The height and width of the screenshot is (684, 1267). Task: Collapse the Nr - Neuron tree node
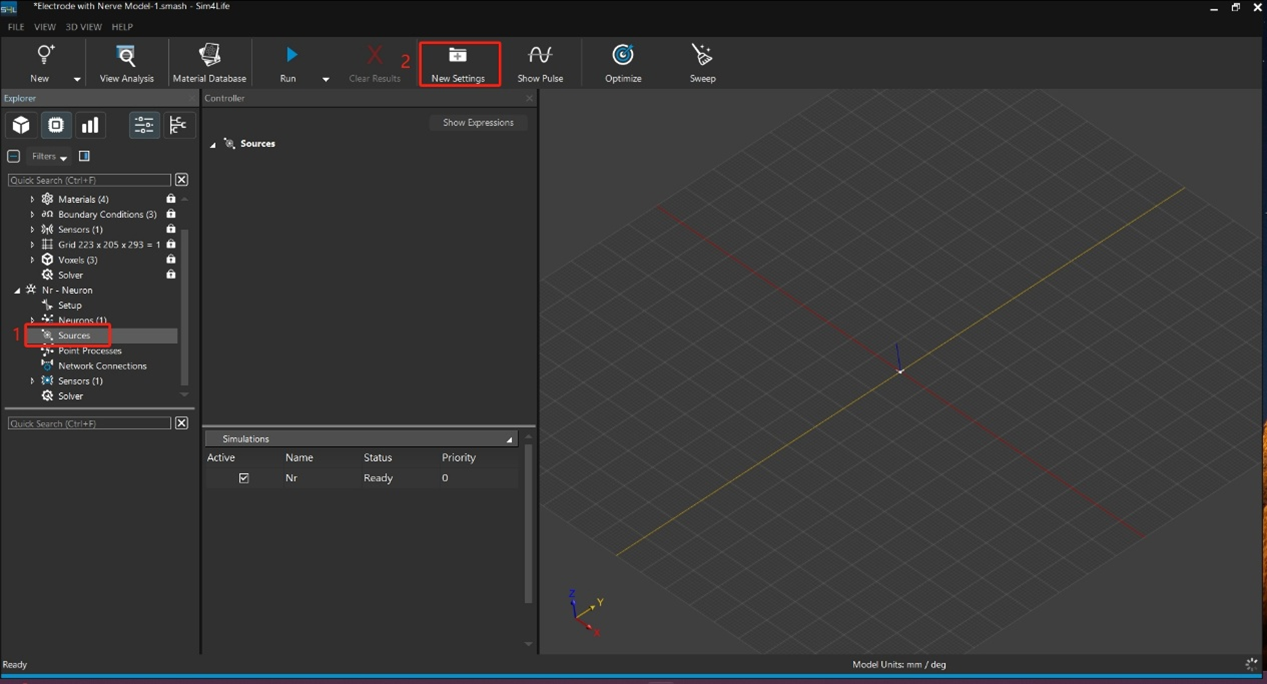coord(17,290)
